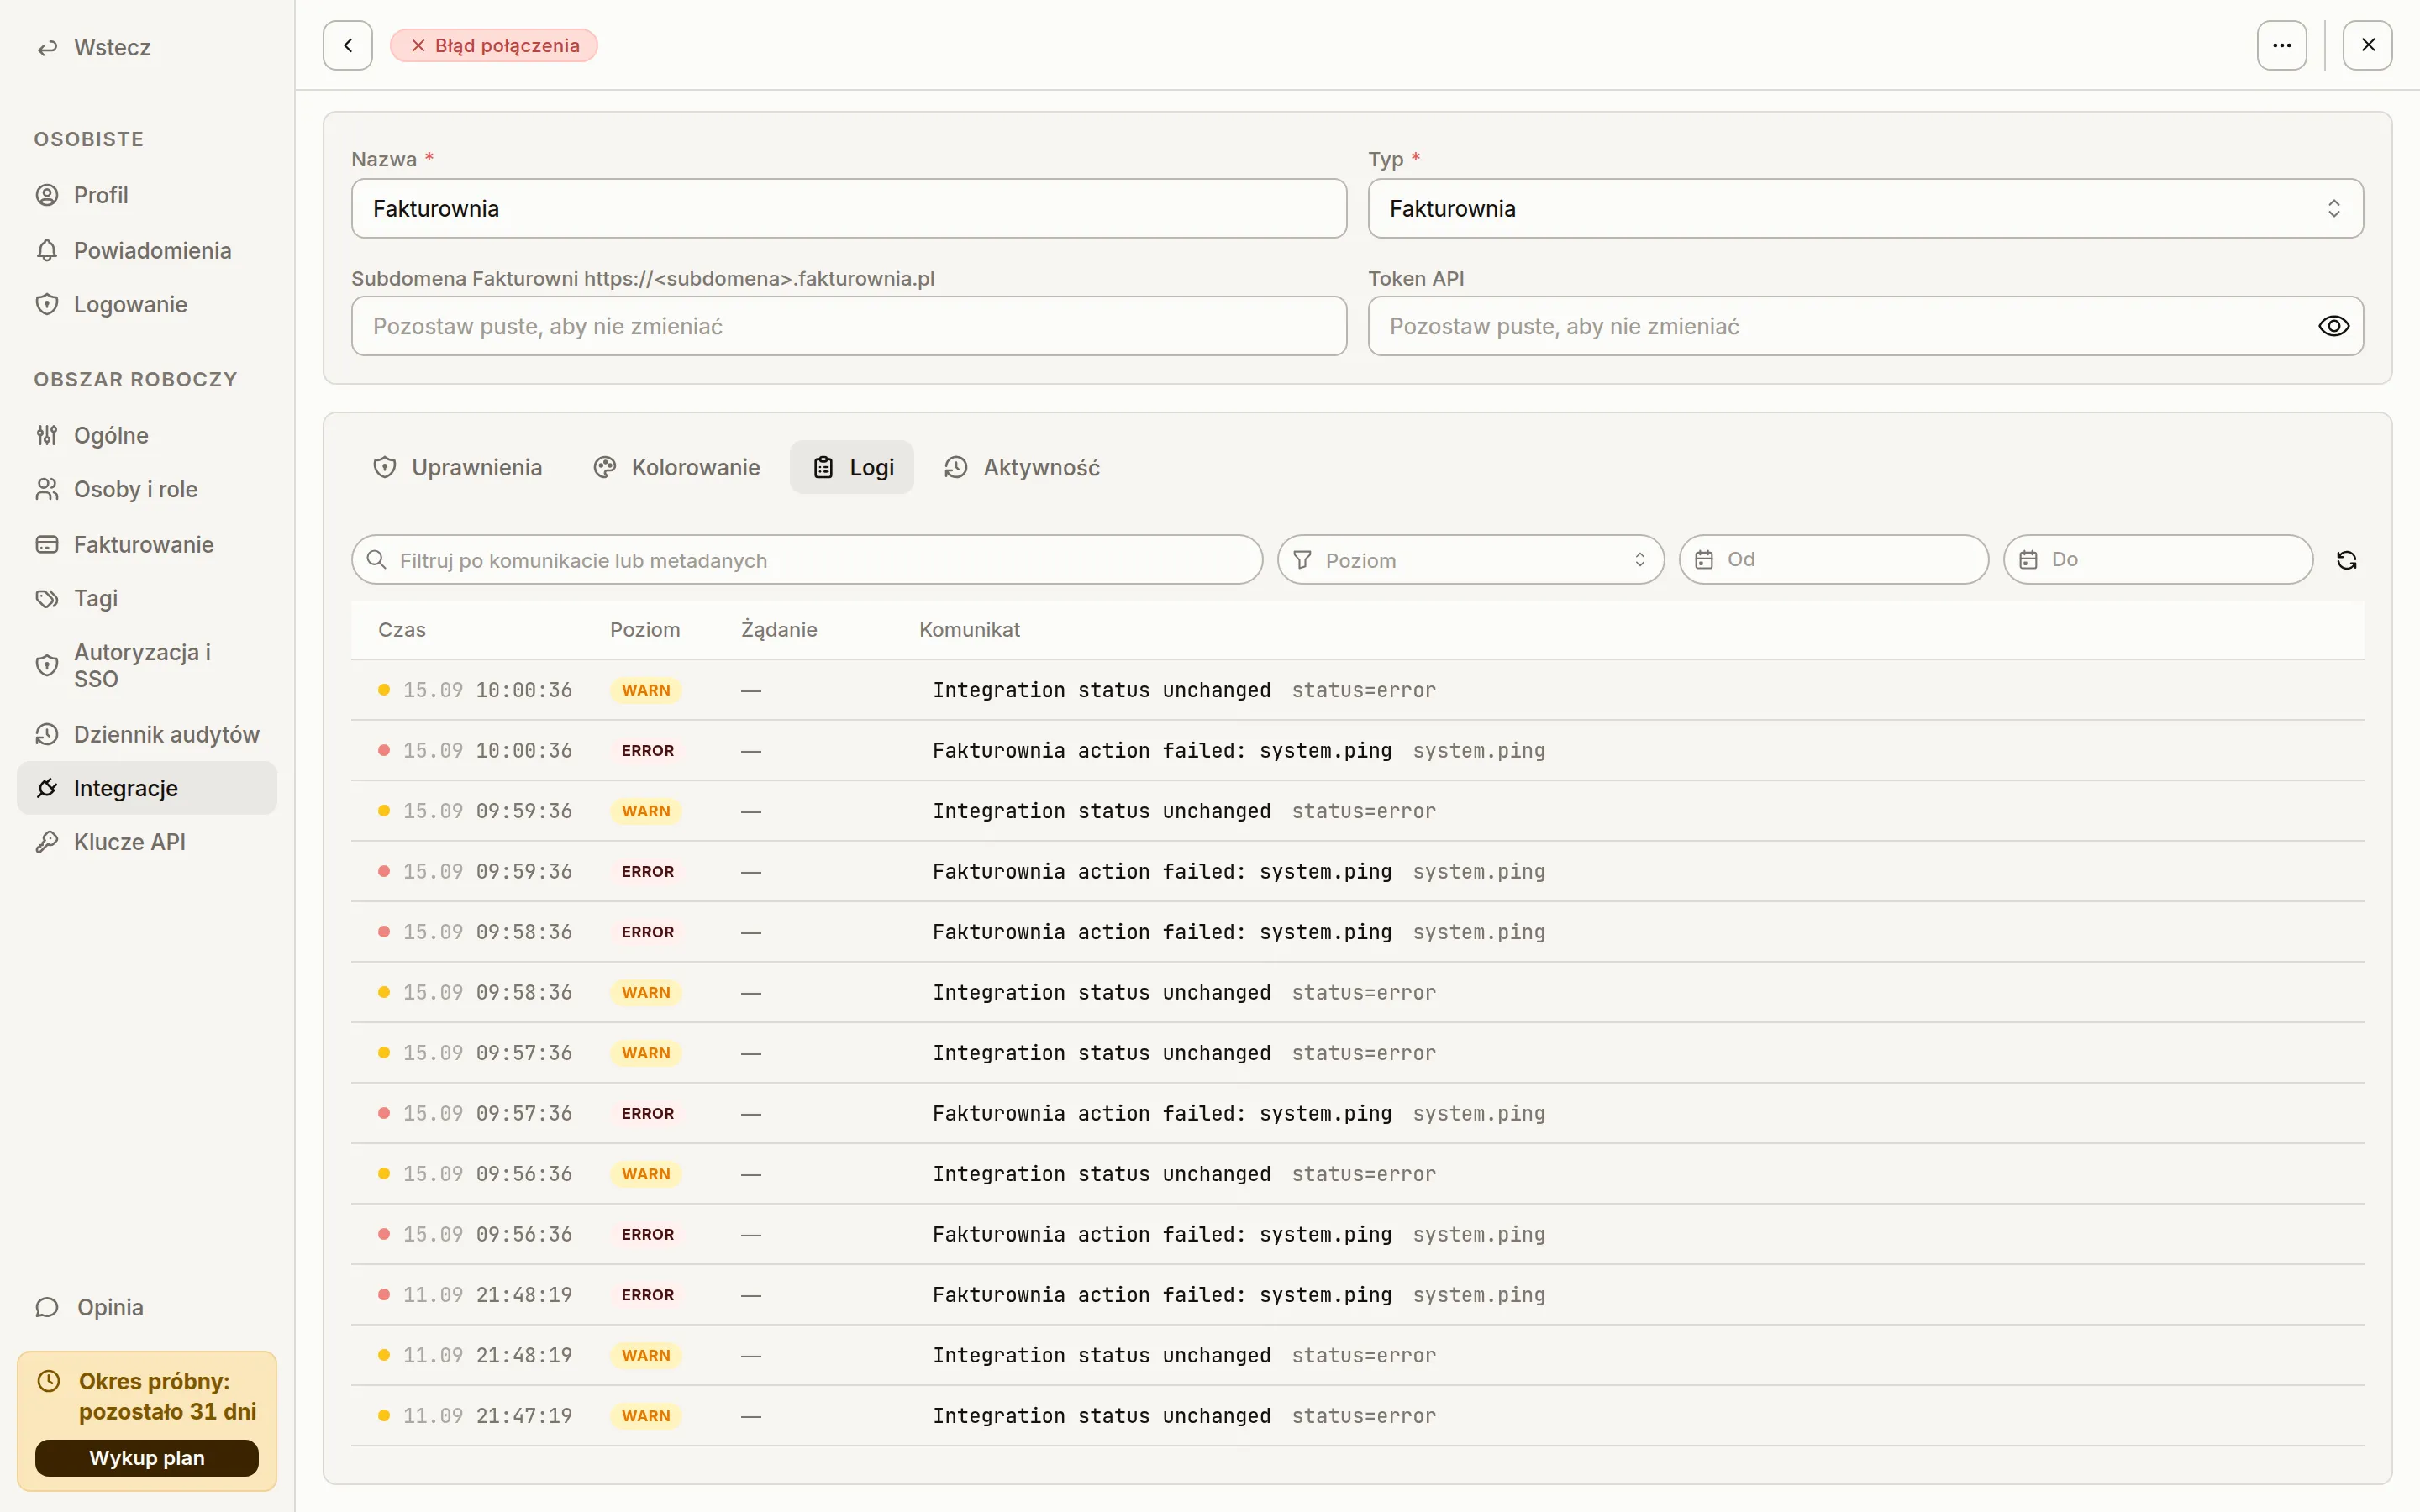Refresh the logs list
The image size is (2420, 1512).
click(2346, 560)
